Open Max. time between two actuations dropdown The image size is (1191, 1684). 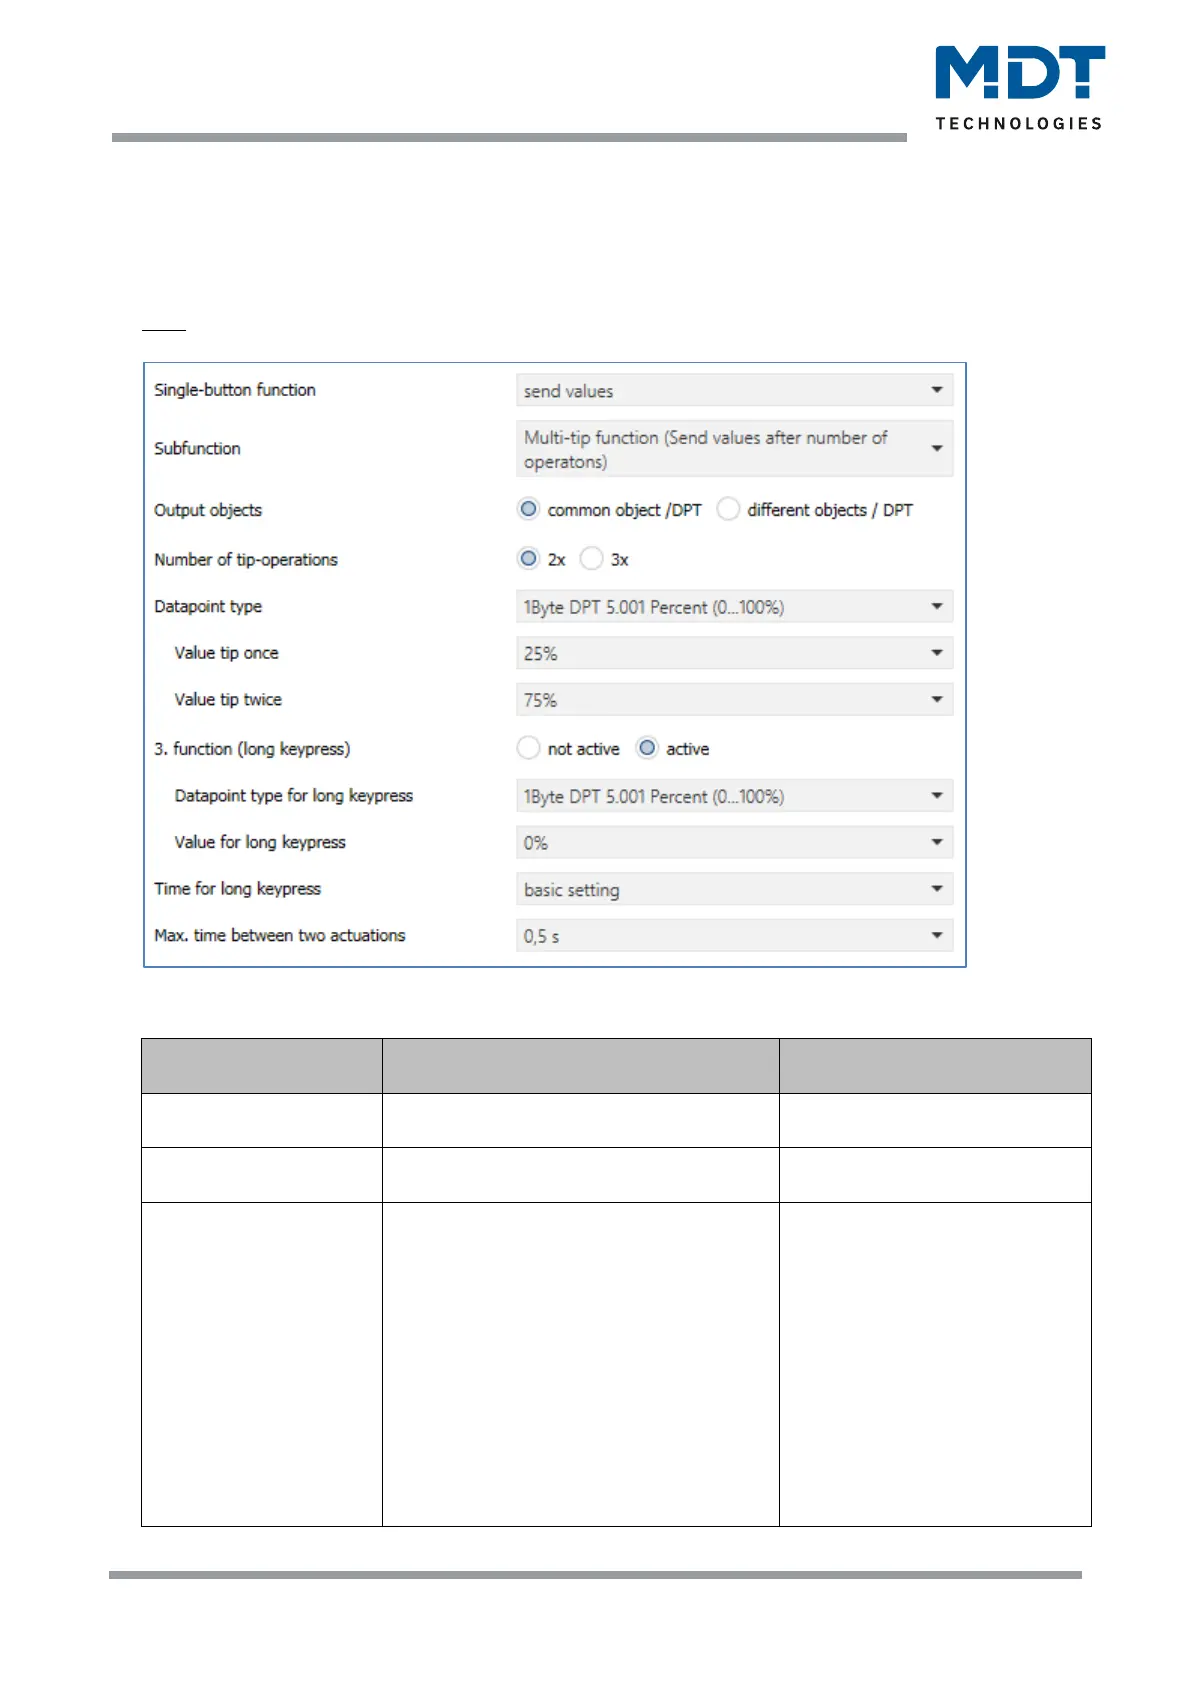point(733,936)
